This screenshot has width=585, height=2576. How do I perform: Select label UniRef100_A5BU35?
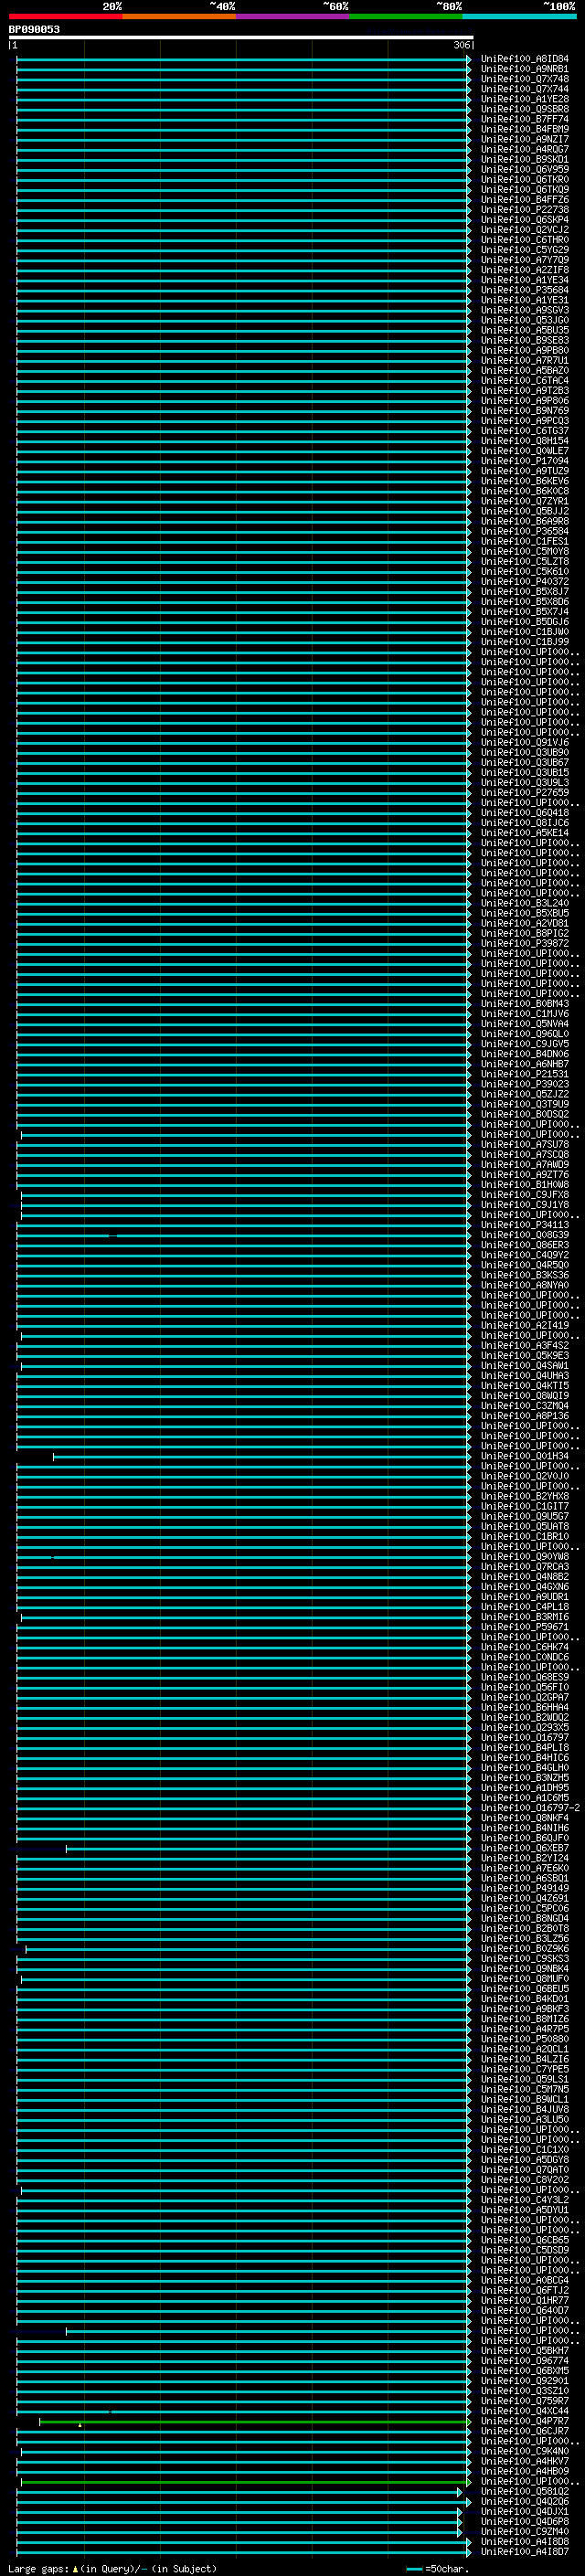[525, 330]
